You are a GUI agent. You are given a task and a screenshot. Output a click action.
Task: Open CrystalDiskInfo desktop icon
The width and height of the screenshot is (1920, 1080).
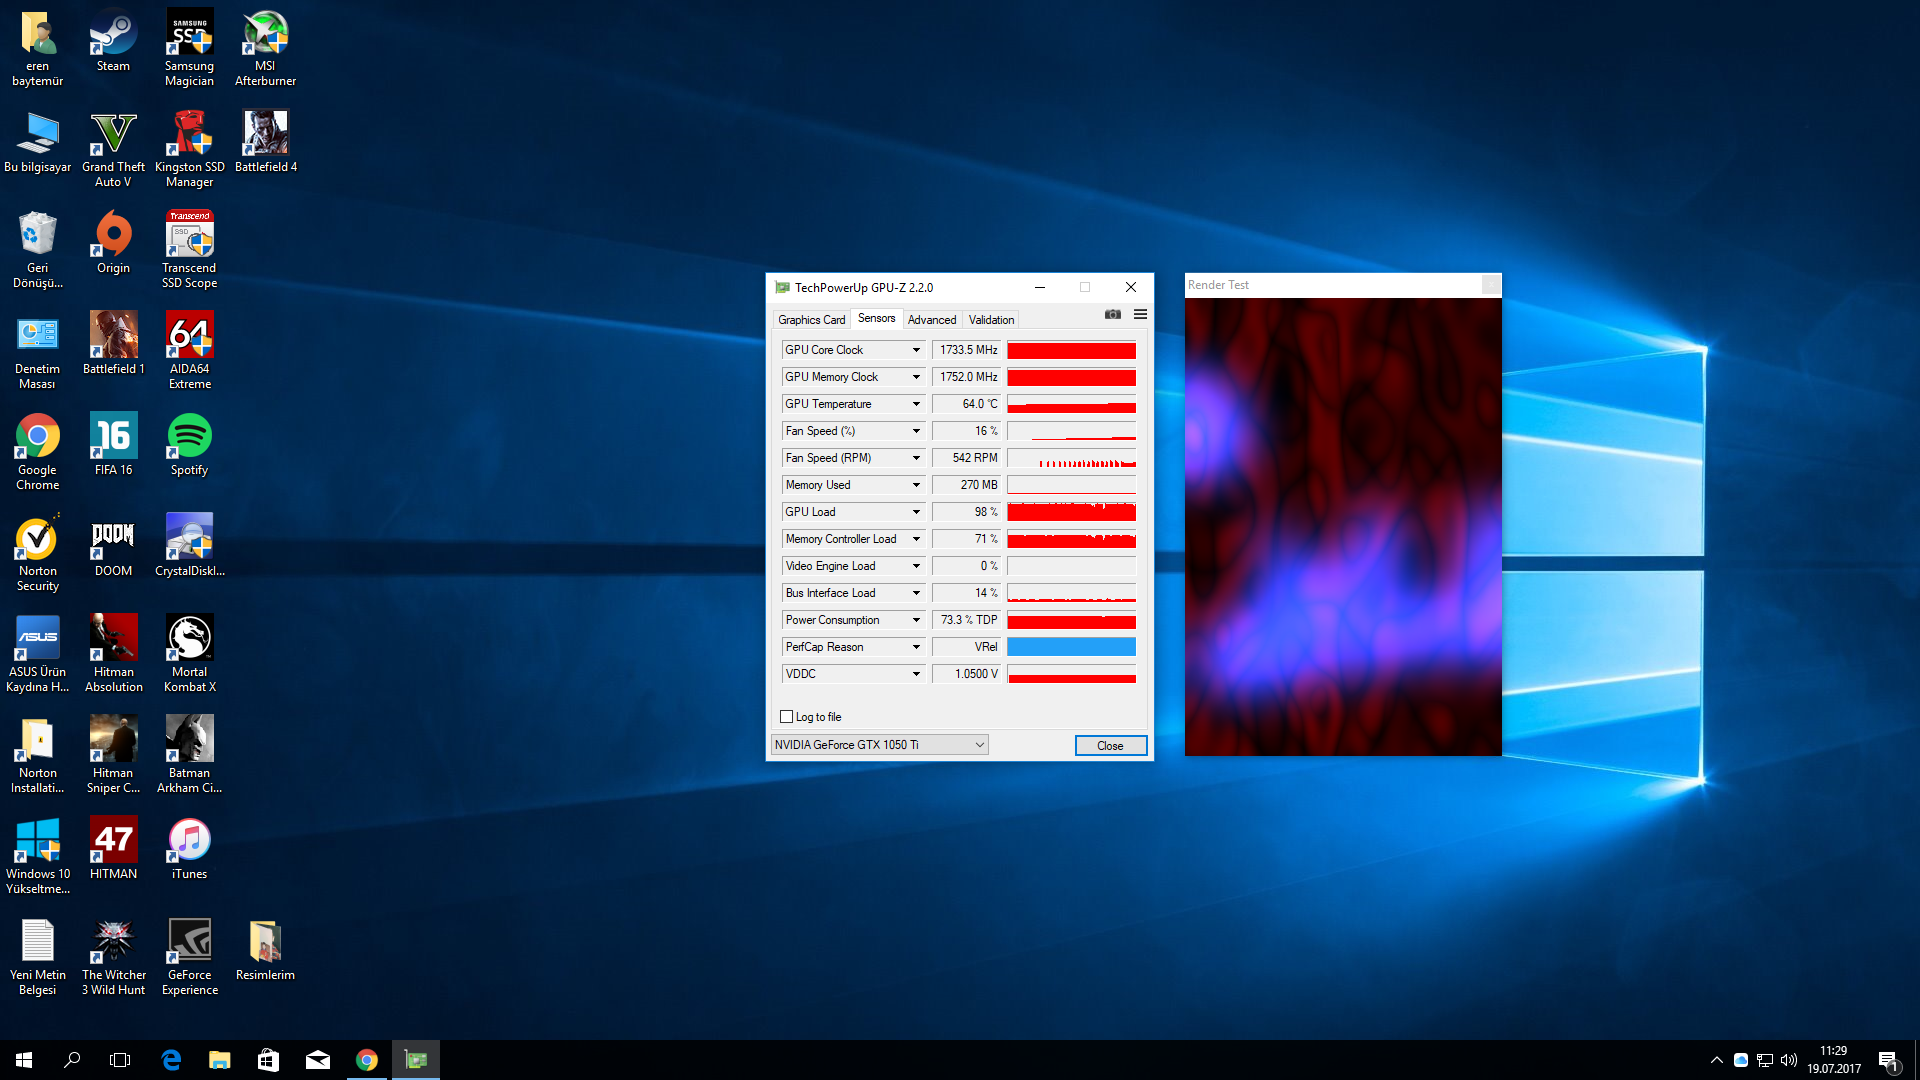pos(189,546)
